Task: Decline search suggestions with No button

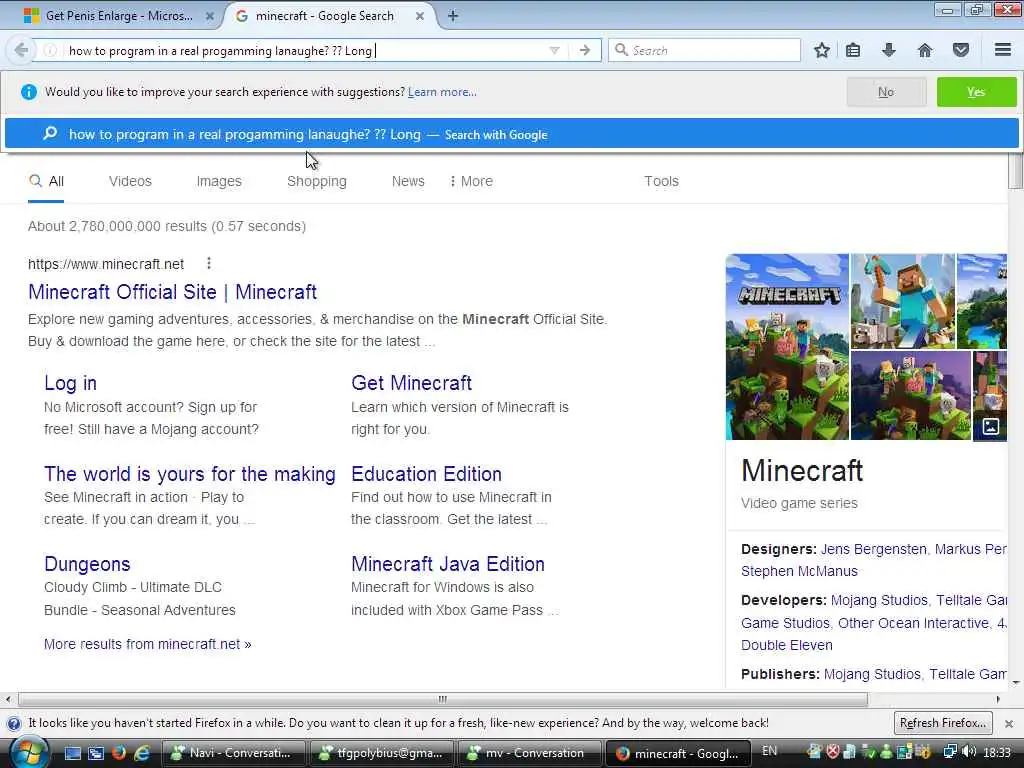Action: [886, 92]
